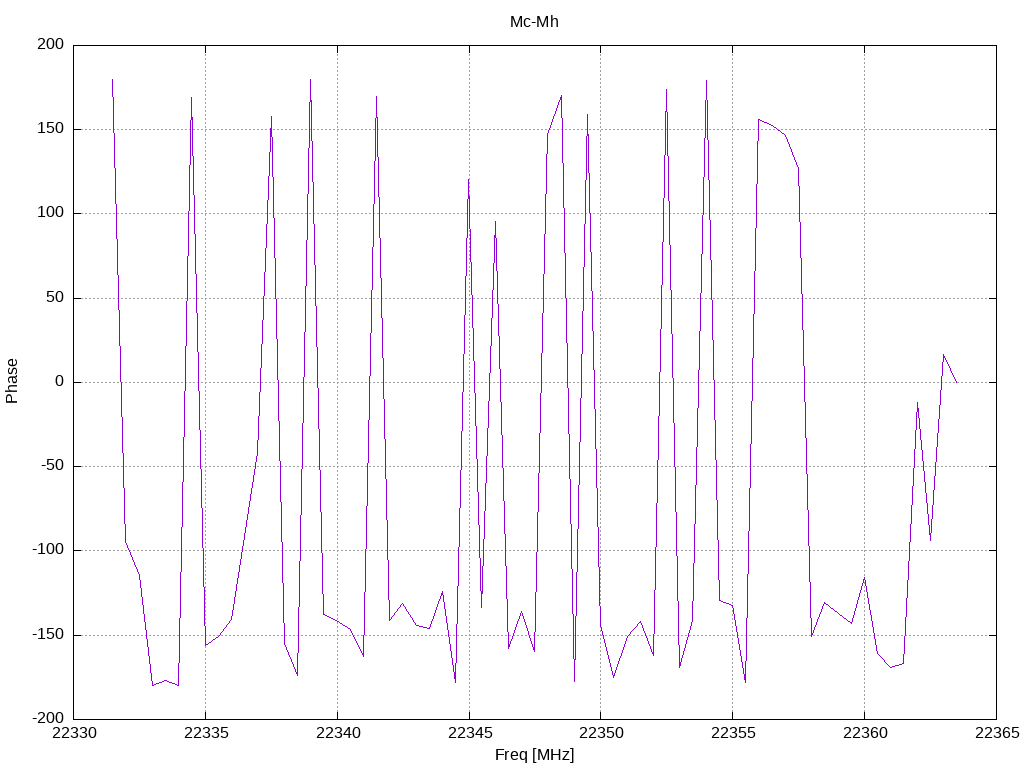The width and height of the screenshot is (1024, 768).
Task: Click the x-axis tick label 22365
Action: (x=997, y=733)
